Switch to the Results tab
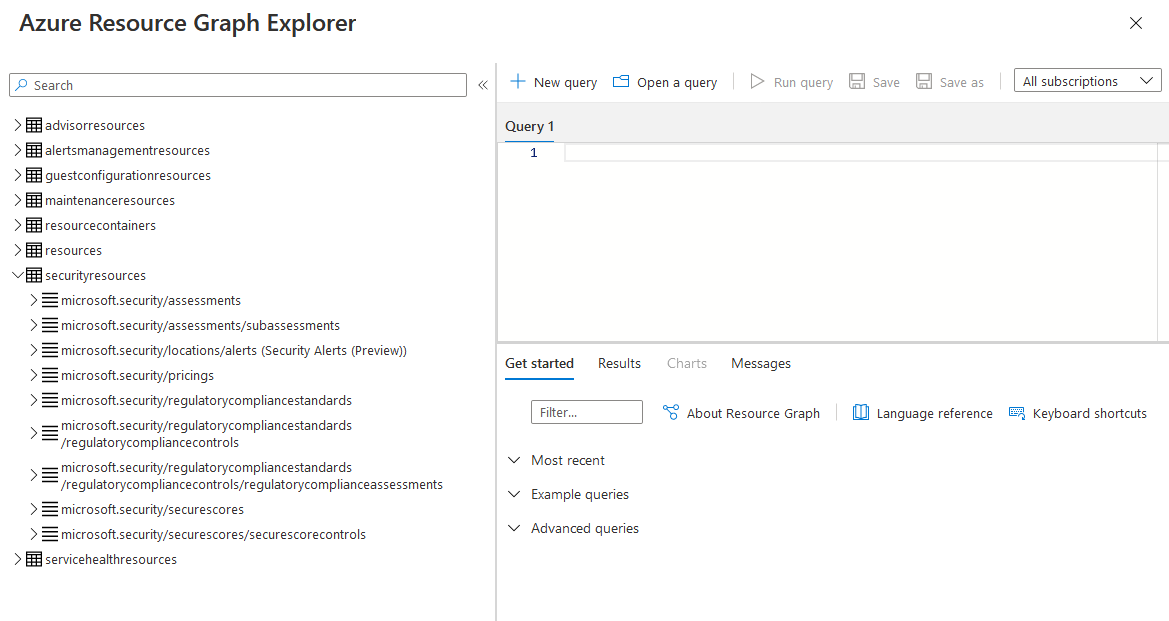This screenshot has height=621, width=1169. coord(618,363)
